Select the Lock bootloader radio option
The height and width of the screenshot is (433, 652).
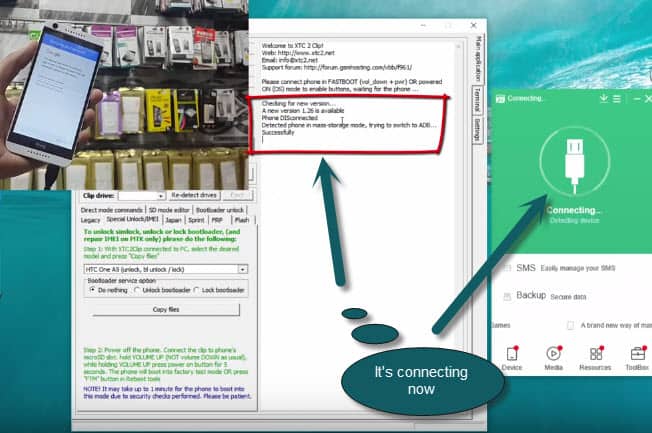click(x=197, y=289)
